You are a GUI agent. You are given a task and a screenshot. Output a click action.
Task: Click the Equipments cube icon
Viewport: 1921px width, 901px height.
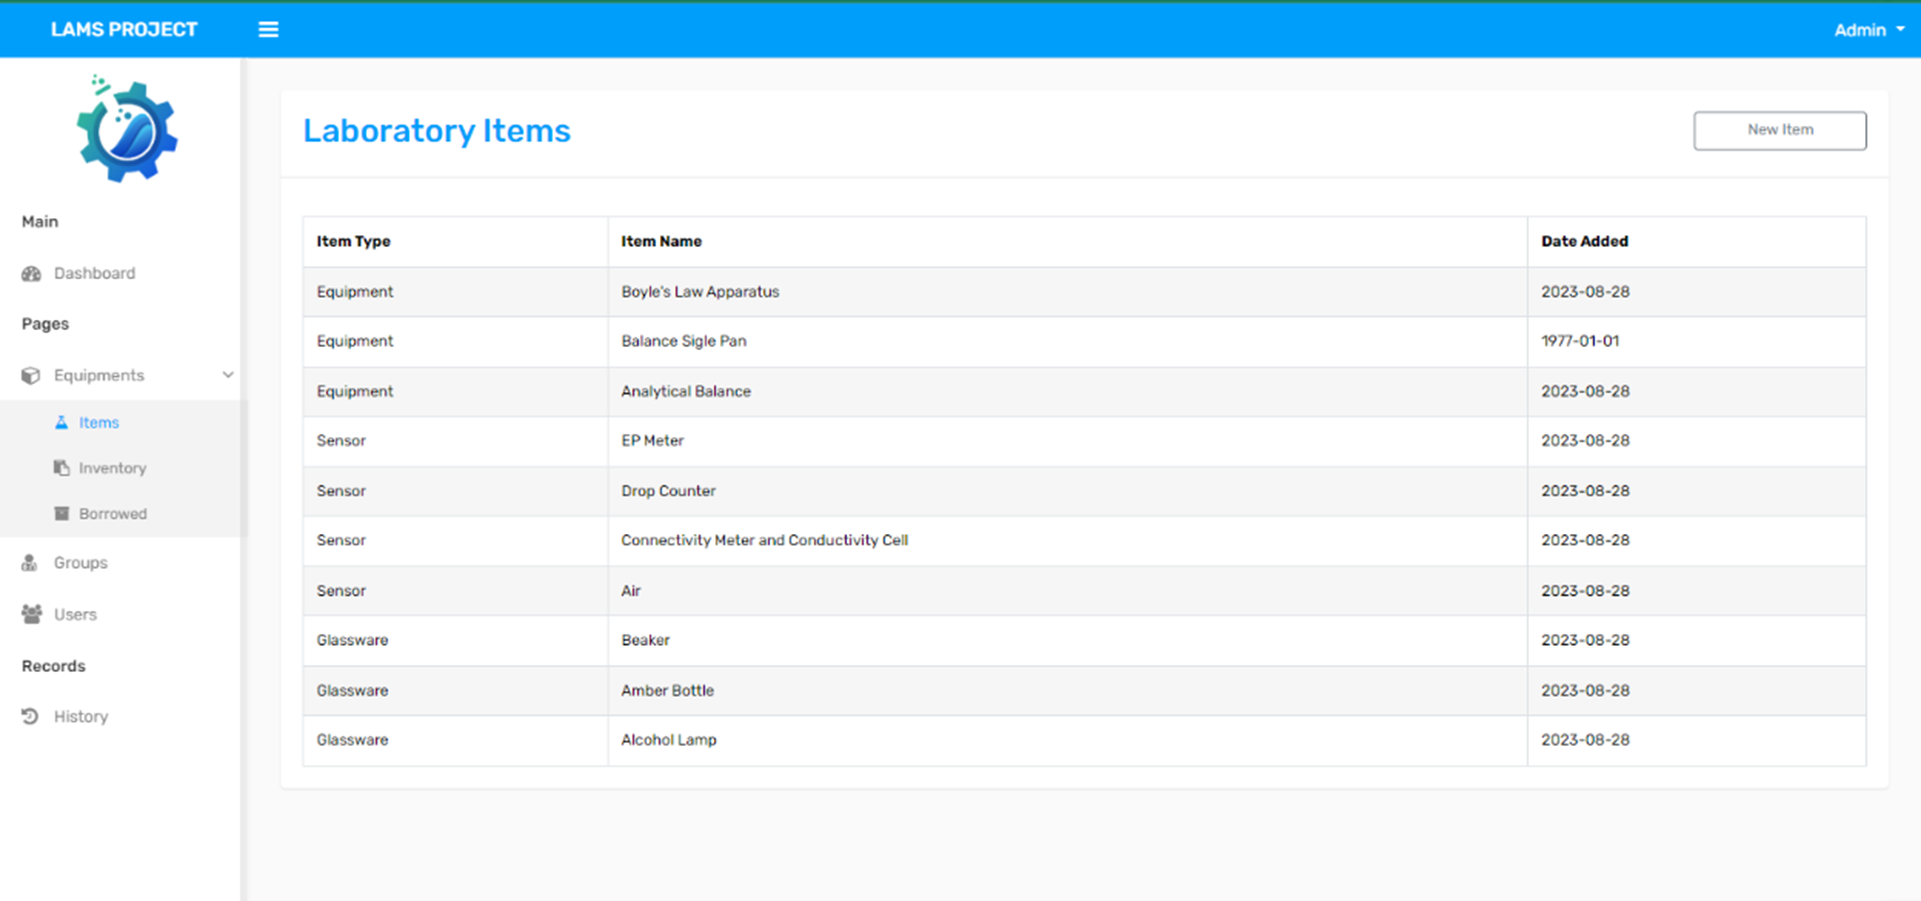pos(31,375)
